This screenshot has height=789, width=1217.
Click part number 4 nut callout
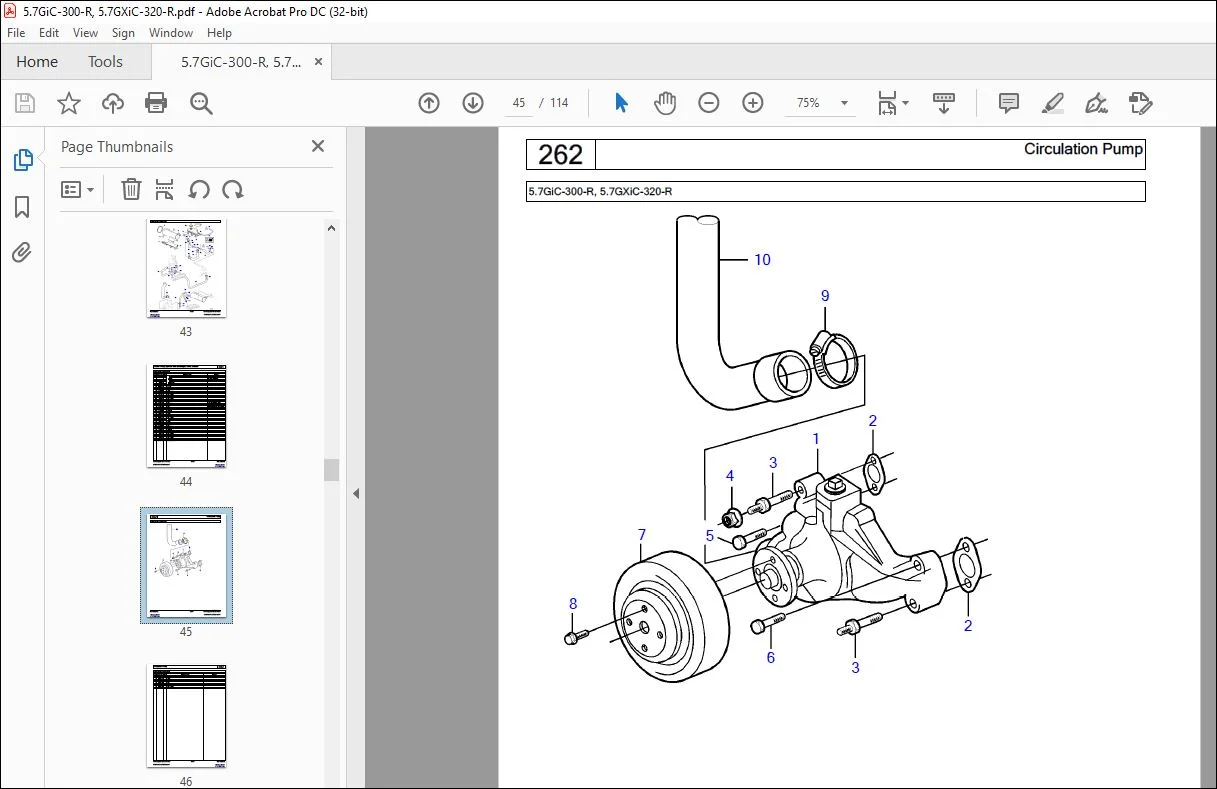point(730,476)
